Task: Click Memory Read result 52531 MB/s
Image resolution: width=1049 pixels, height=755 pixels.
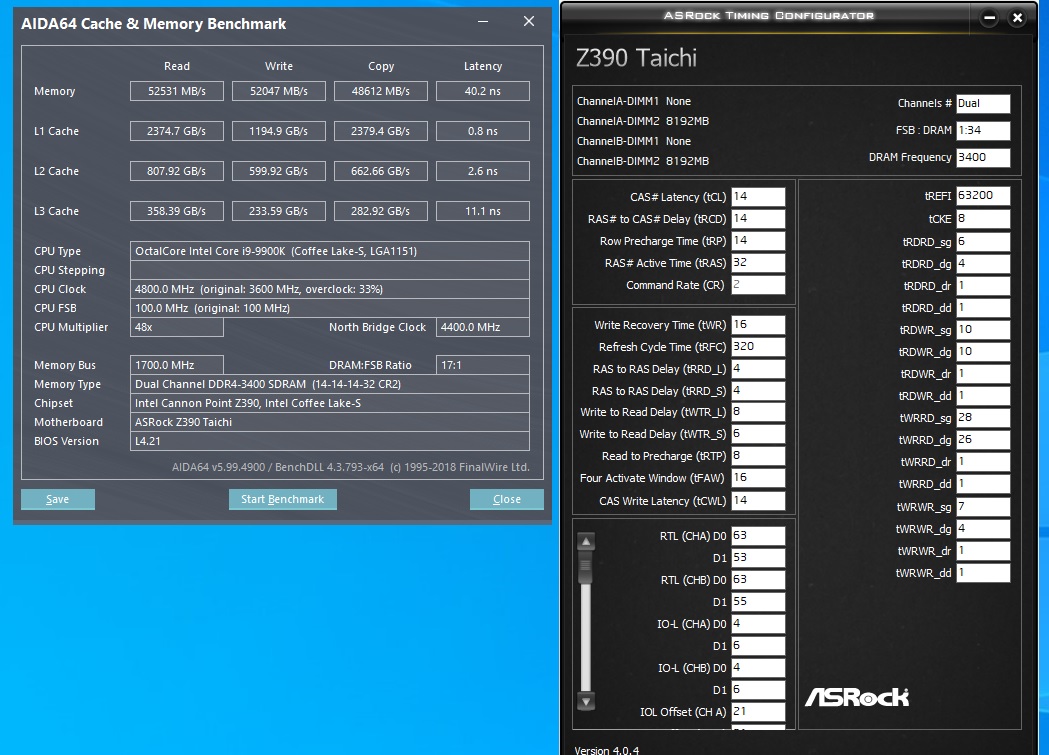Action: tap(177, 91)
